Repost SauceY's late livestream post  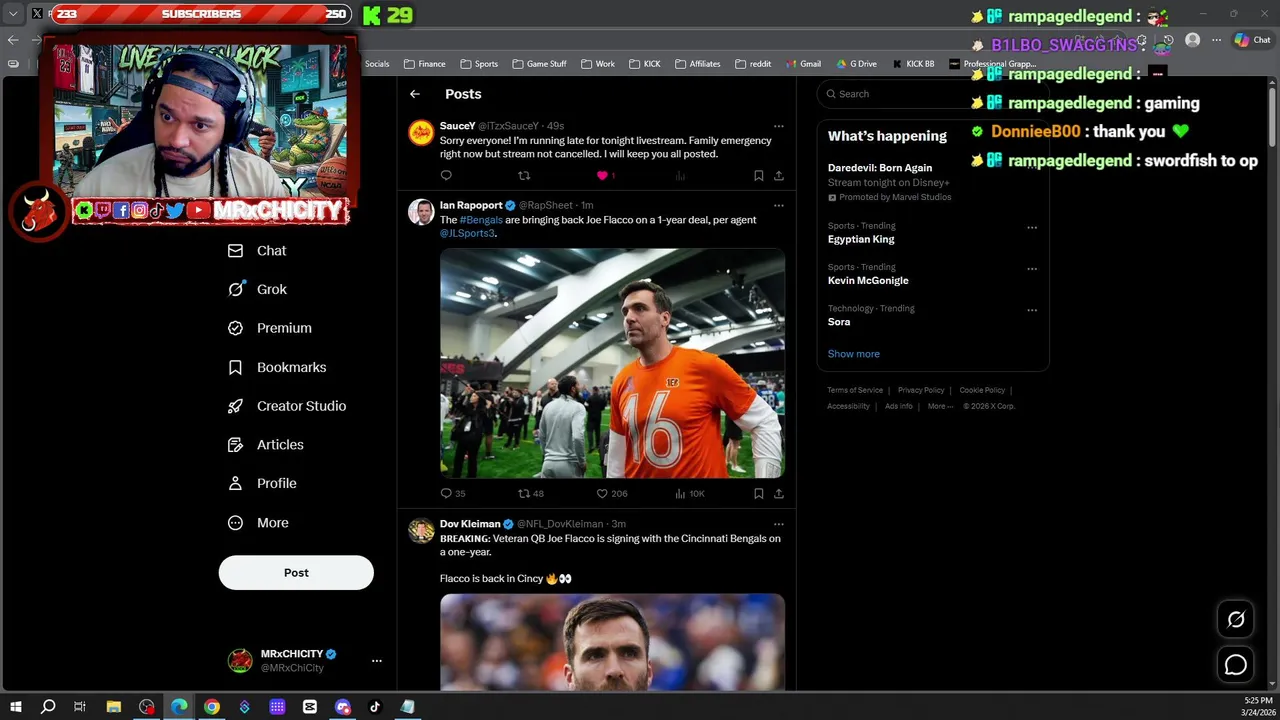(524, 176)
